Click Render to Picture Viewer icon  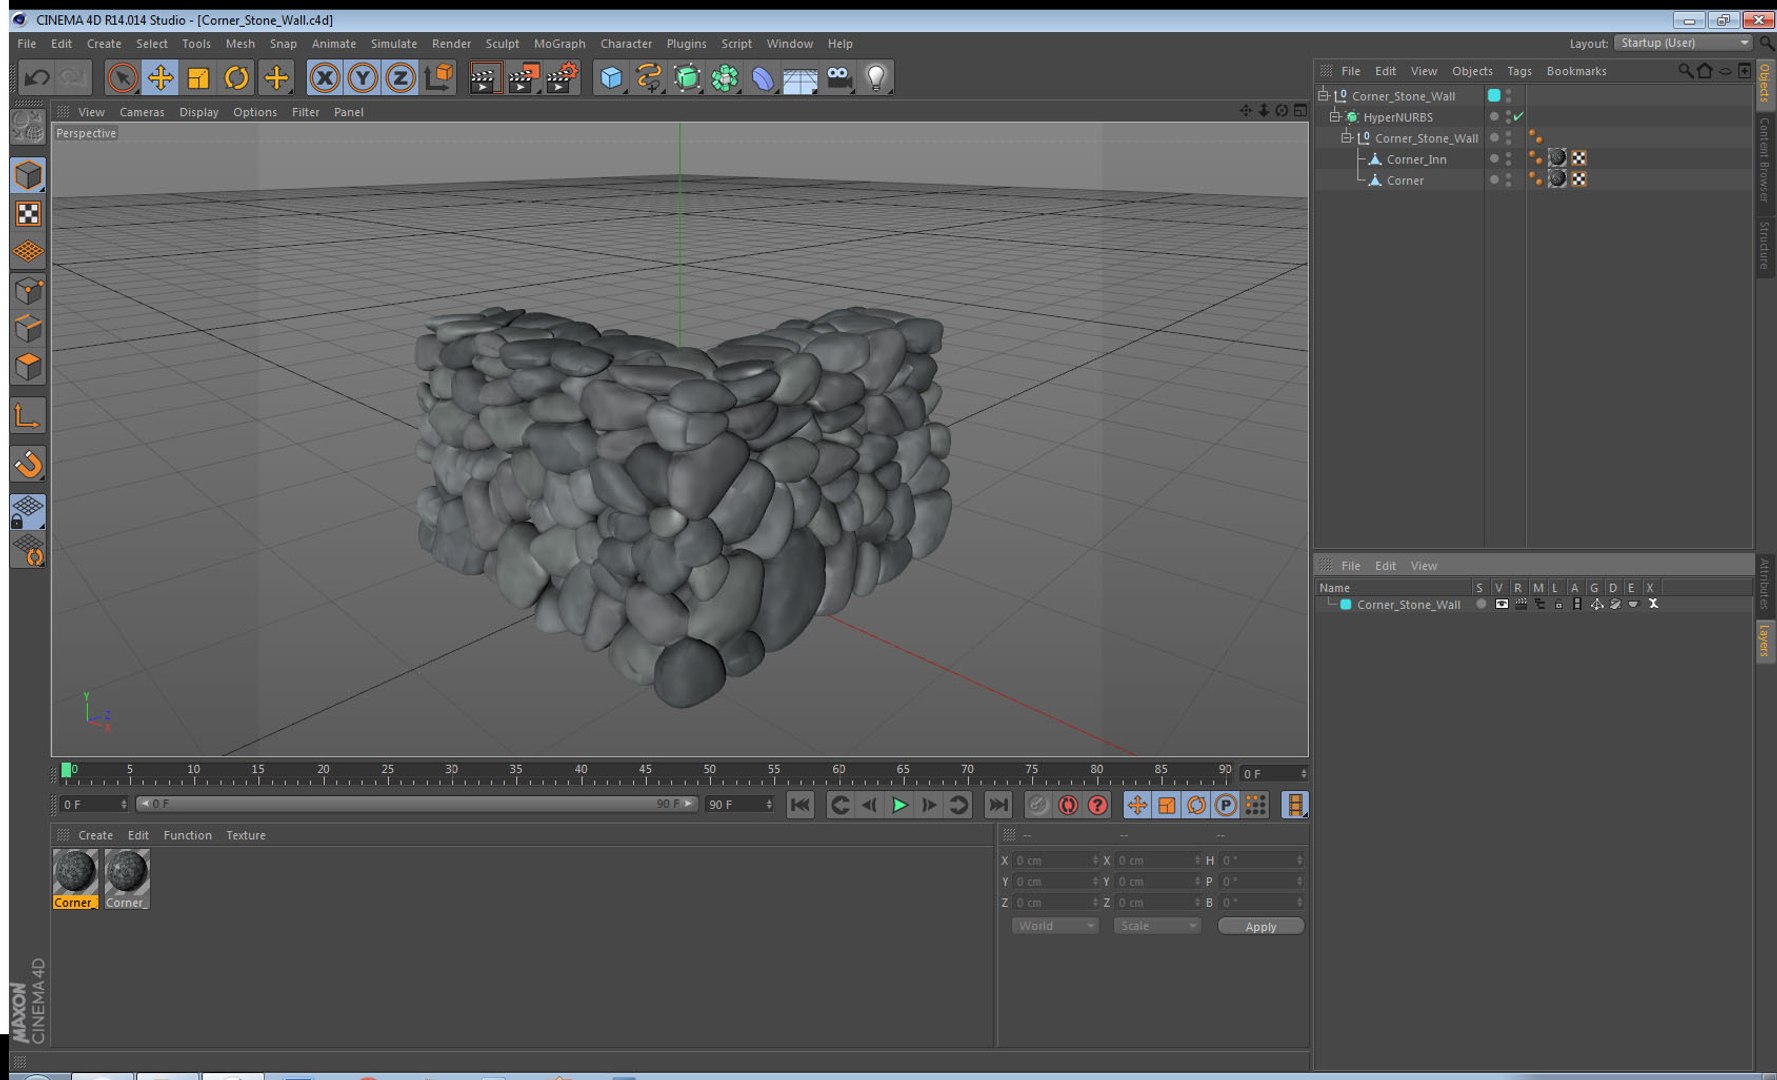click(x=523, y=77)
